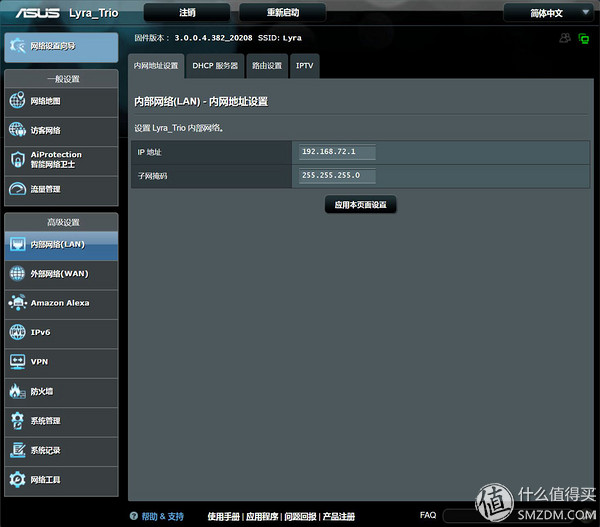Viewport: 600px width, 527px height.
Task: Click the SSID Lyra text
Action: (x=280, y=38)
